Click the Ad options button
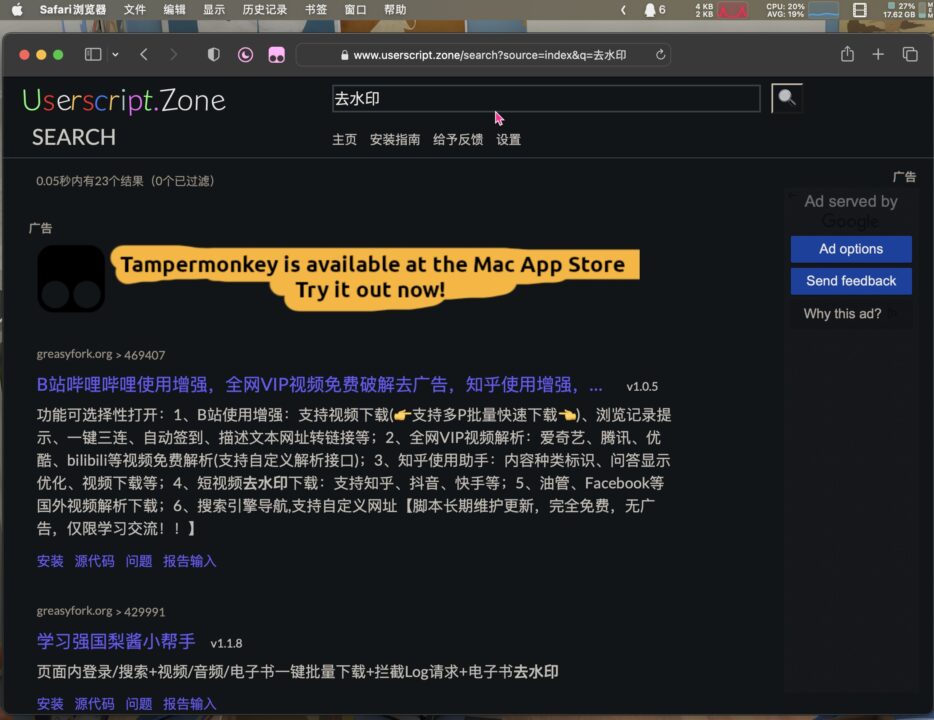The width and height of the screenshot is (934, 720). (851, 249)
